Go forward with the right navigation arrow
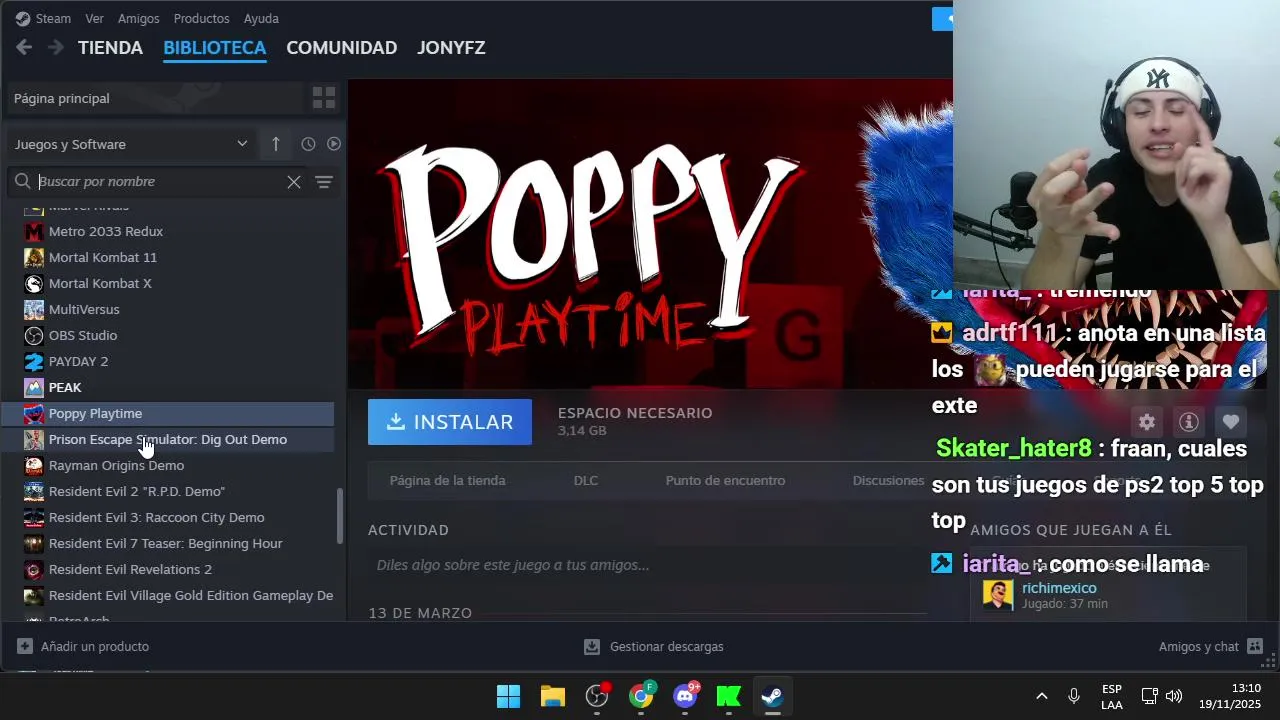The height and width of the screenshot is (720, 1280). [56, 47]
